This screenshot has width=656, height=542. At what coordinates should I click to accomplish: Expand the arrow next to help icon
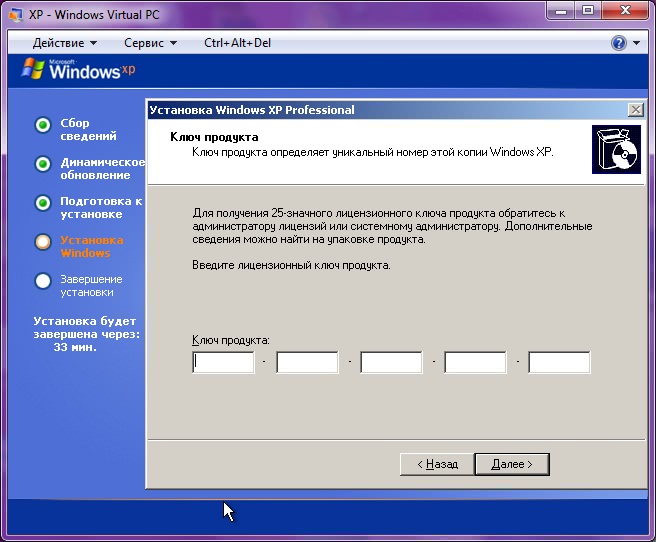(636, 43)
